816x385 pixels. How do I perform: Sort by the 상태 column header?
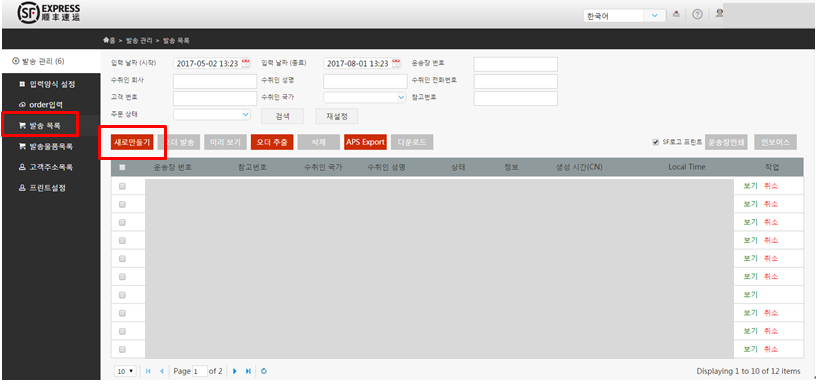[458, 168]
